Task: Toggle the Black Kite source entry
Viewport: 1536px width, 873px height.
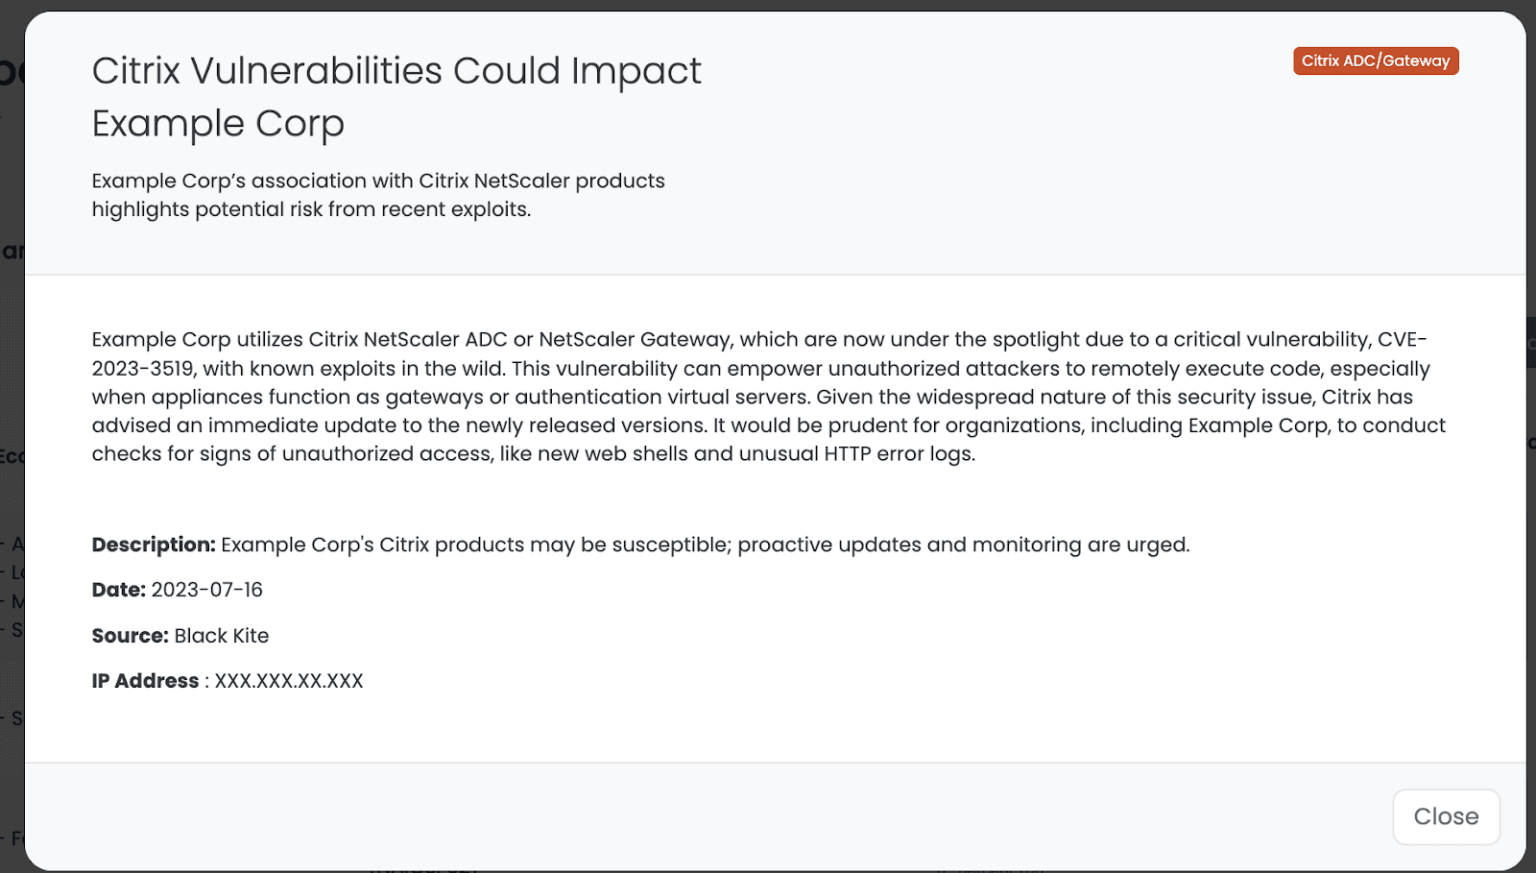Action: click(x=221, y=636)
